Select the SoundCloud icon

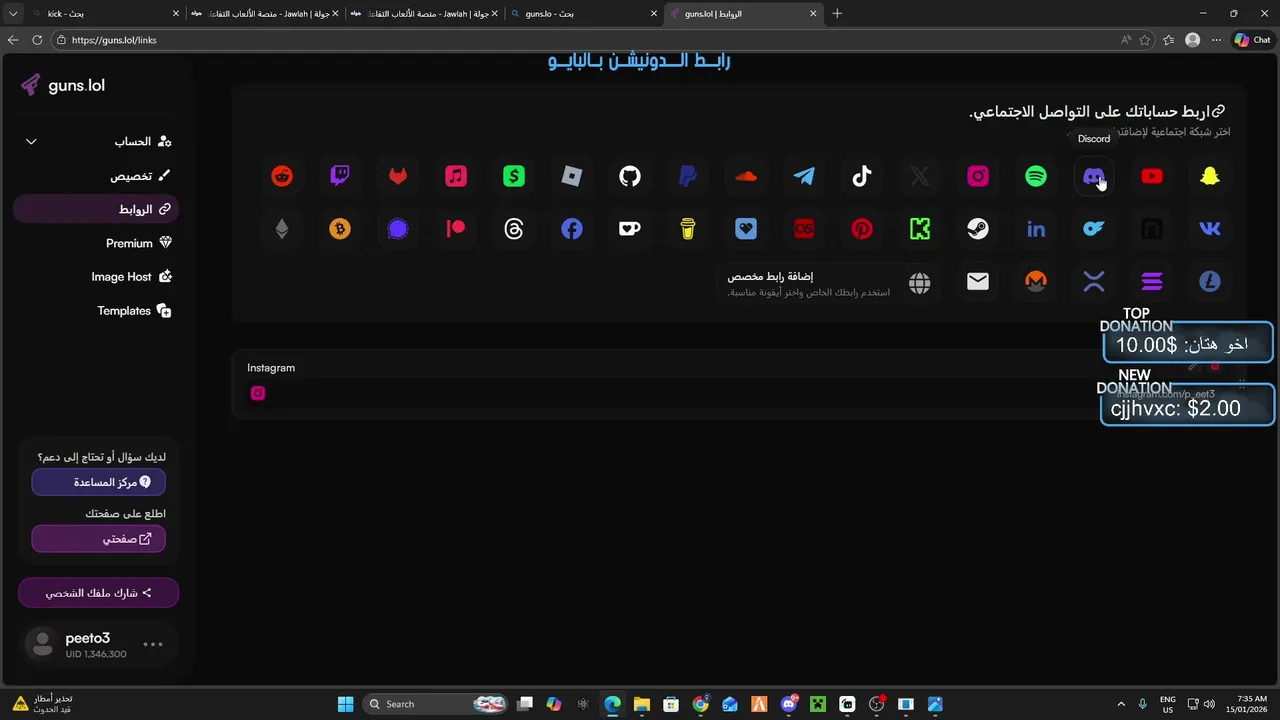tap(746, 177)
